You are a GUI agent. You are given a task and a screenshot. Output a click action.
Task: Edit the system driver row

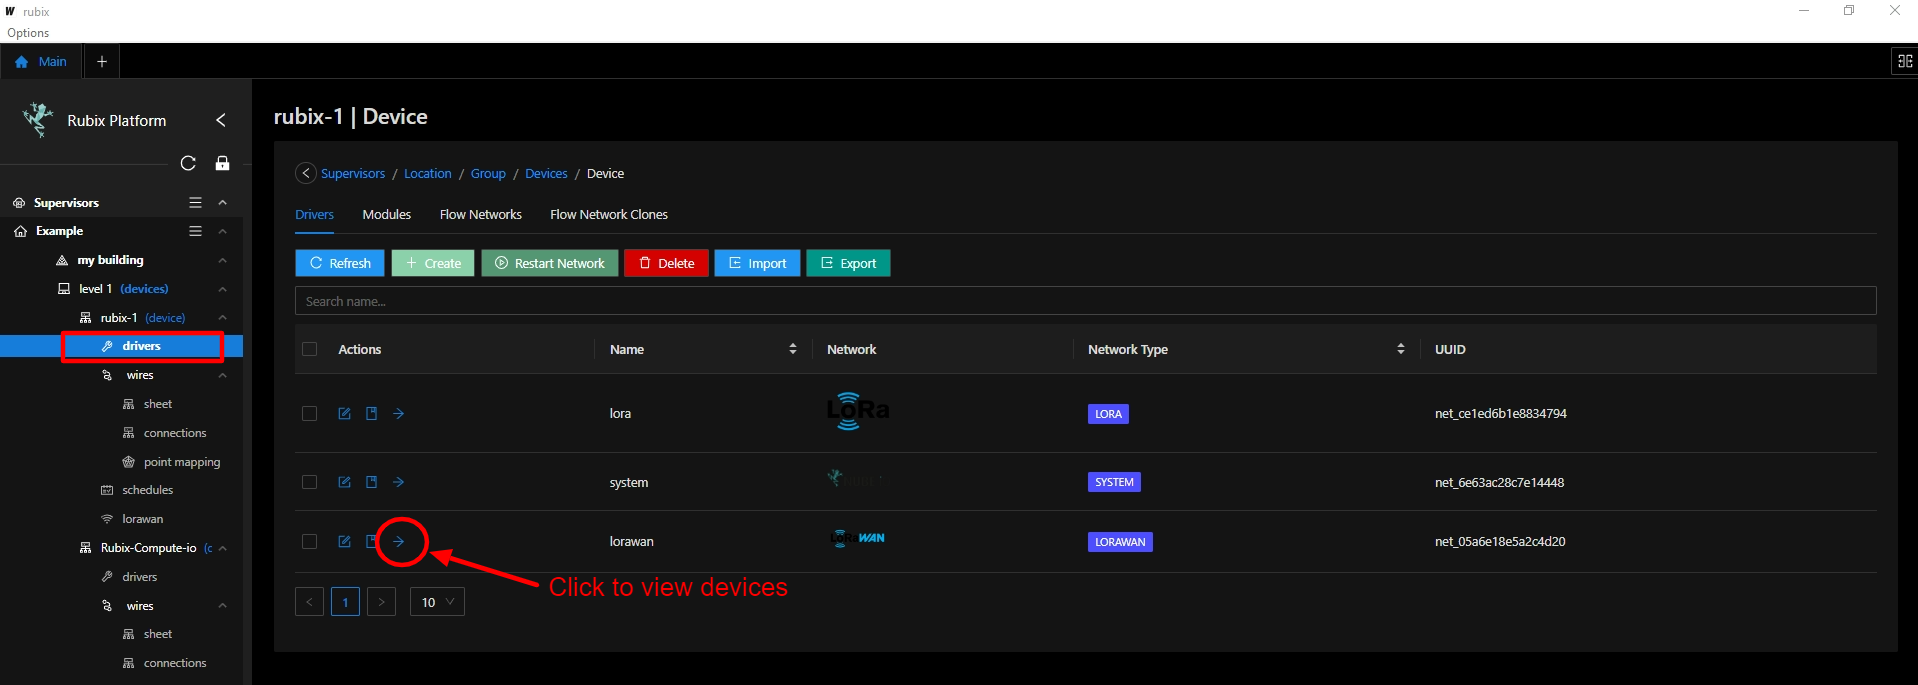pos(344,482)
